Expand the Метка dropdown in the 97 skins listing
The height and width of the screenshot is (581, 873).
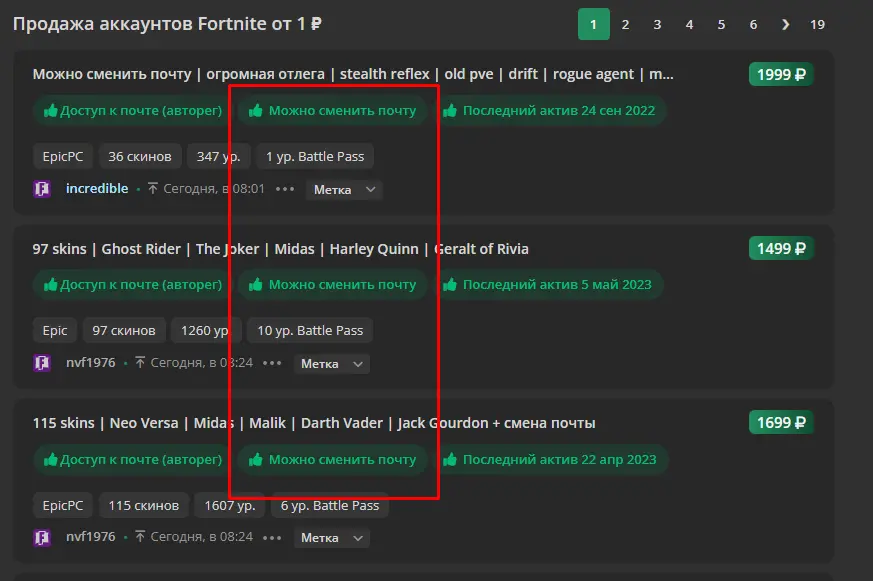pyautogui.click(x=331, y=364)
